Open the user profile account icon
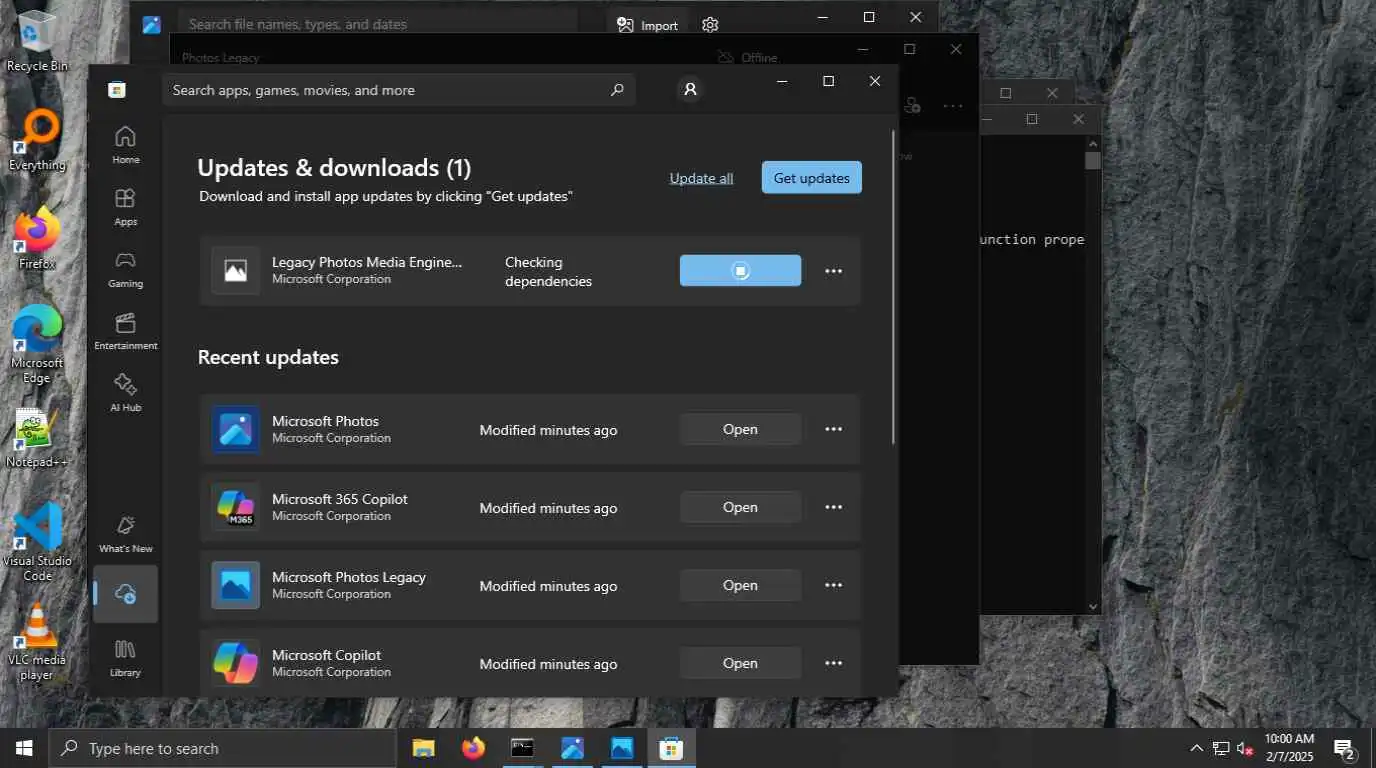 (x=690, y=90)
